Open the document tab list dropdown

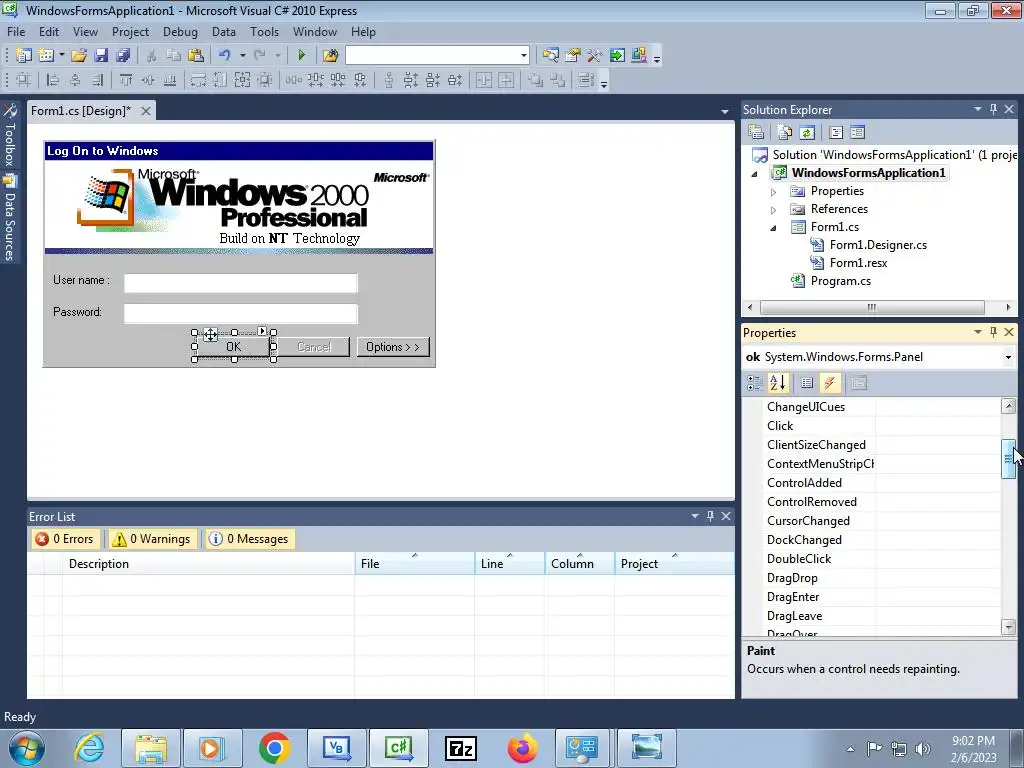tap(724, 112)
